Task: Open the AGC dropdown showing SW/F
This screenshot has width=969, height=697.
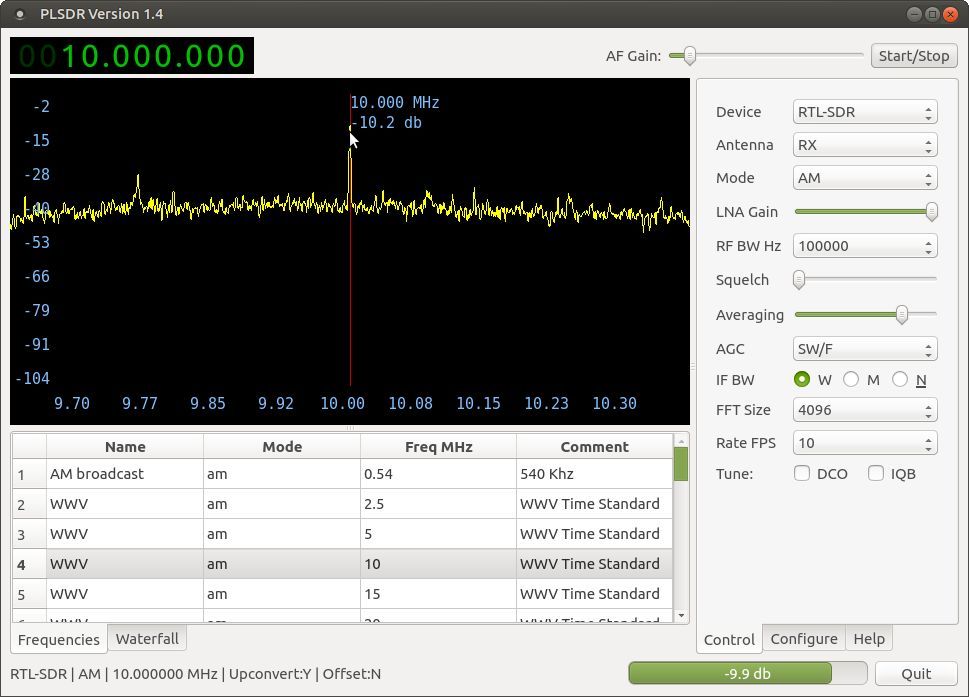Action: tap(864, 349)
